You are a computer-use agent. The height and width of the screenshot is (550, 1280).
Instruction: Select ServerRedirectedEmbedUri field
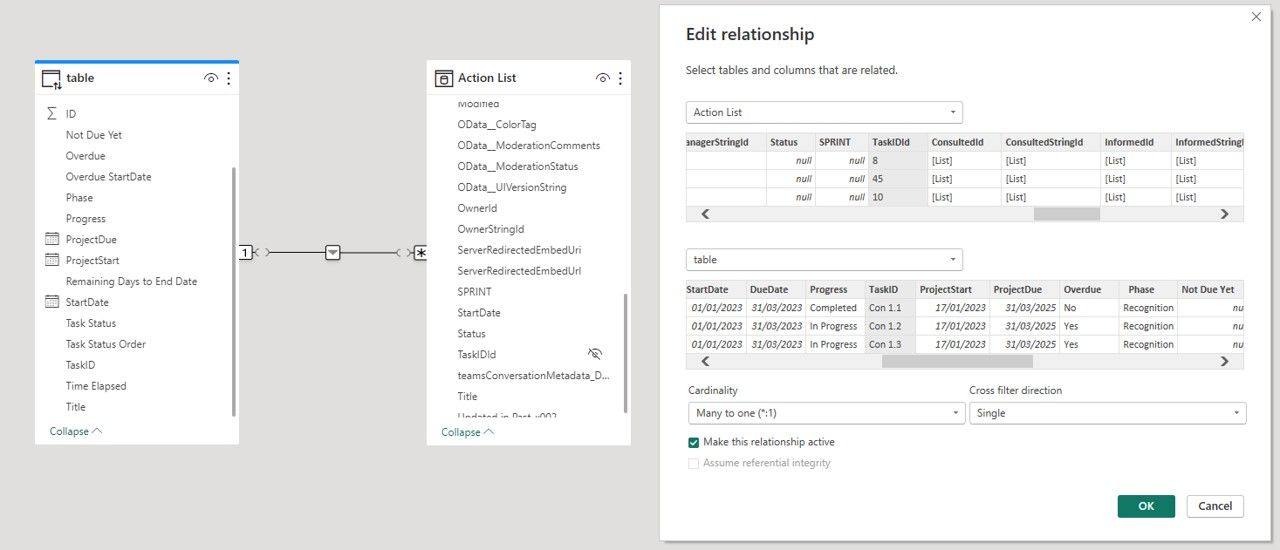click(519, 250)
